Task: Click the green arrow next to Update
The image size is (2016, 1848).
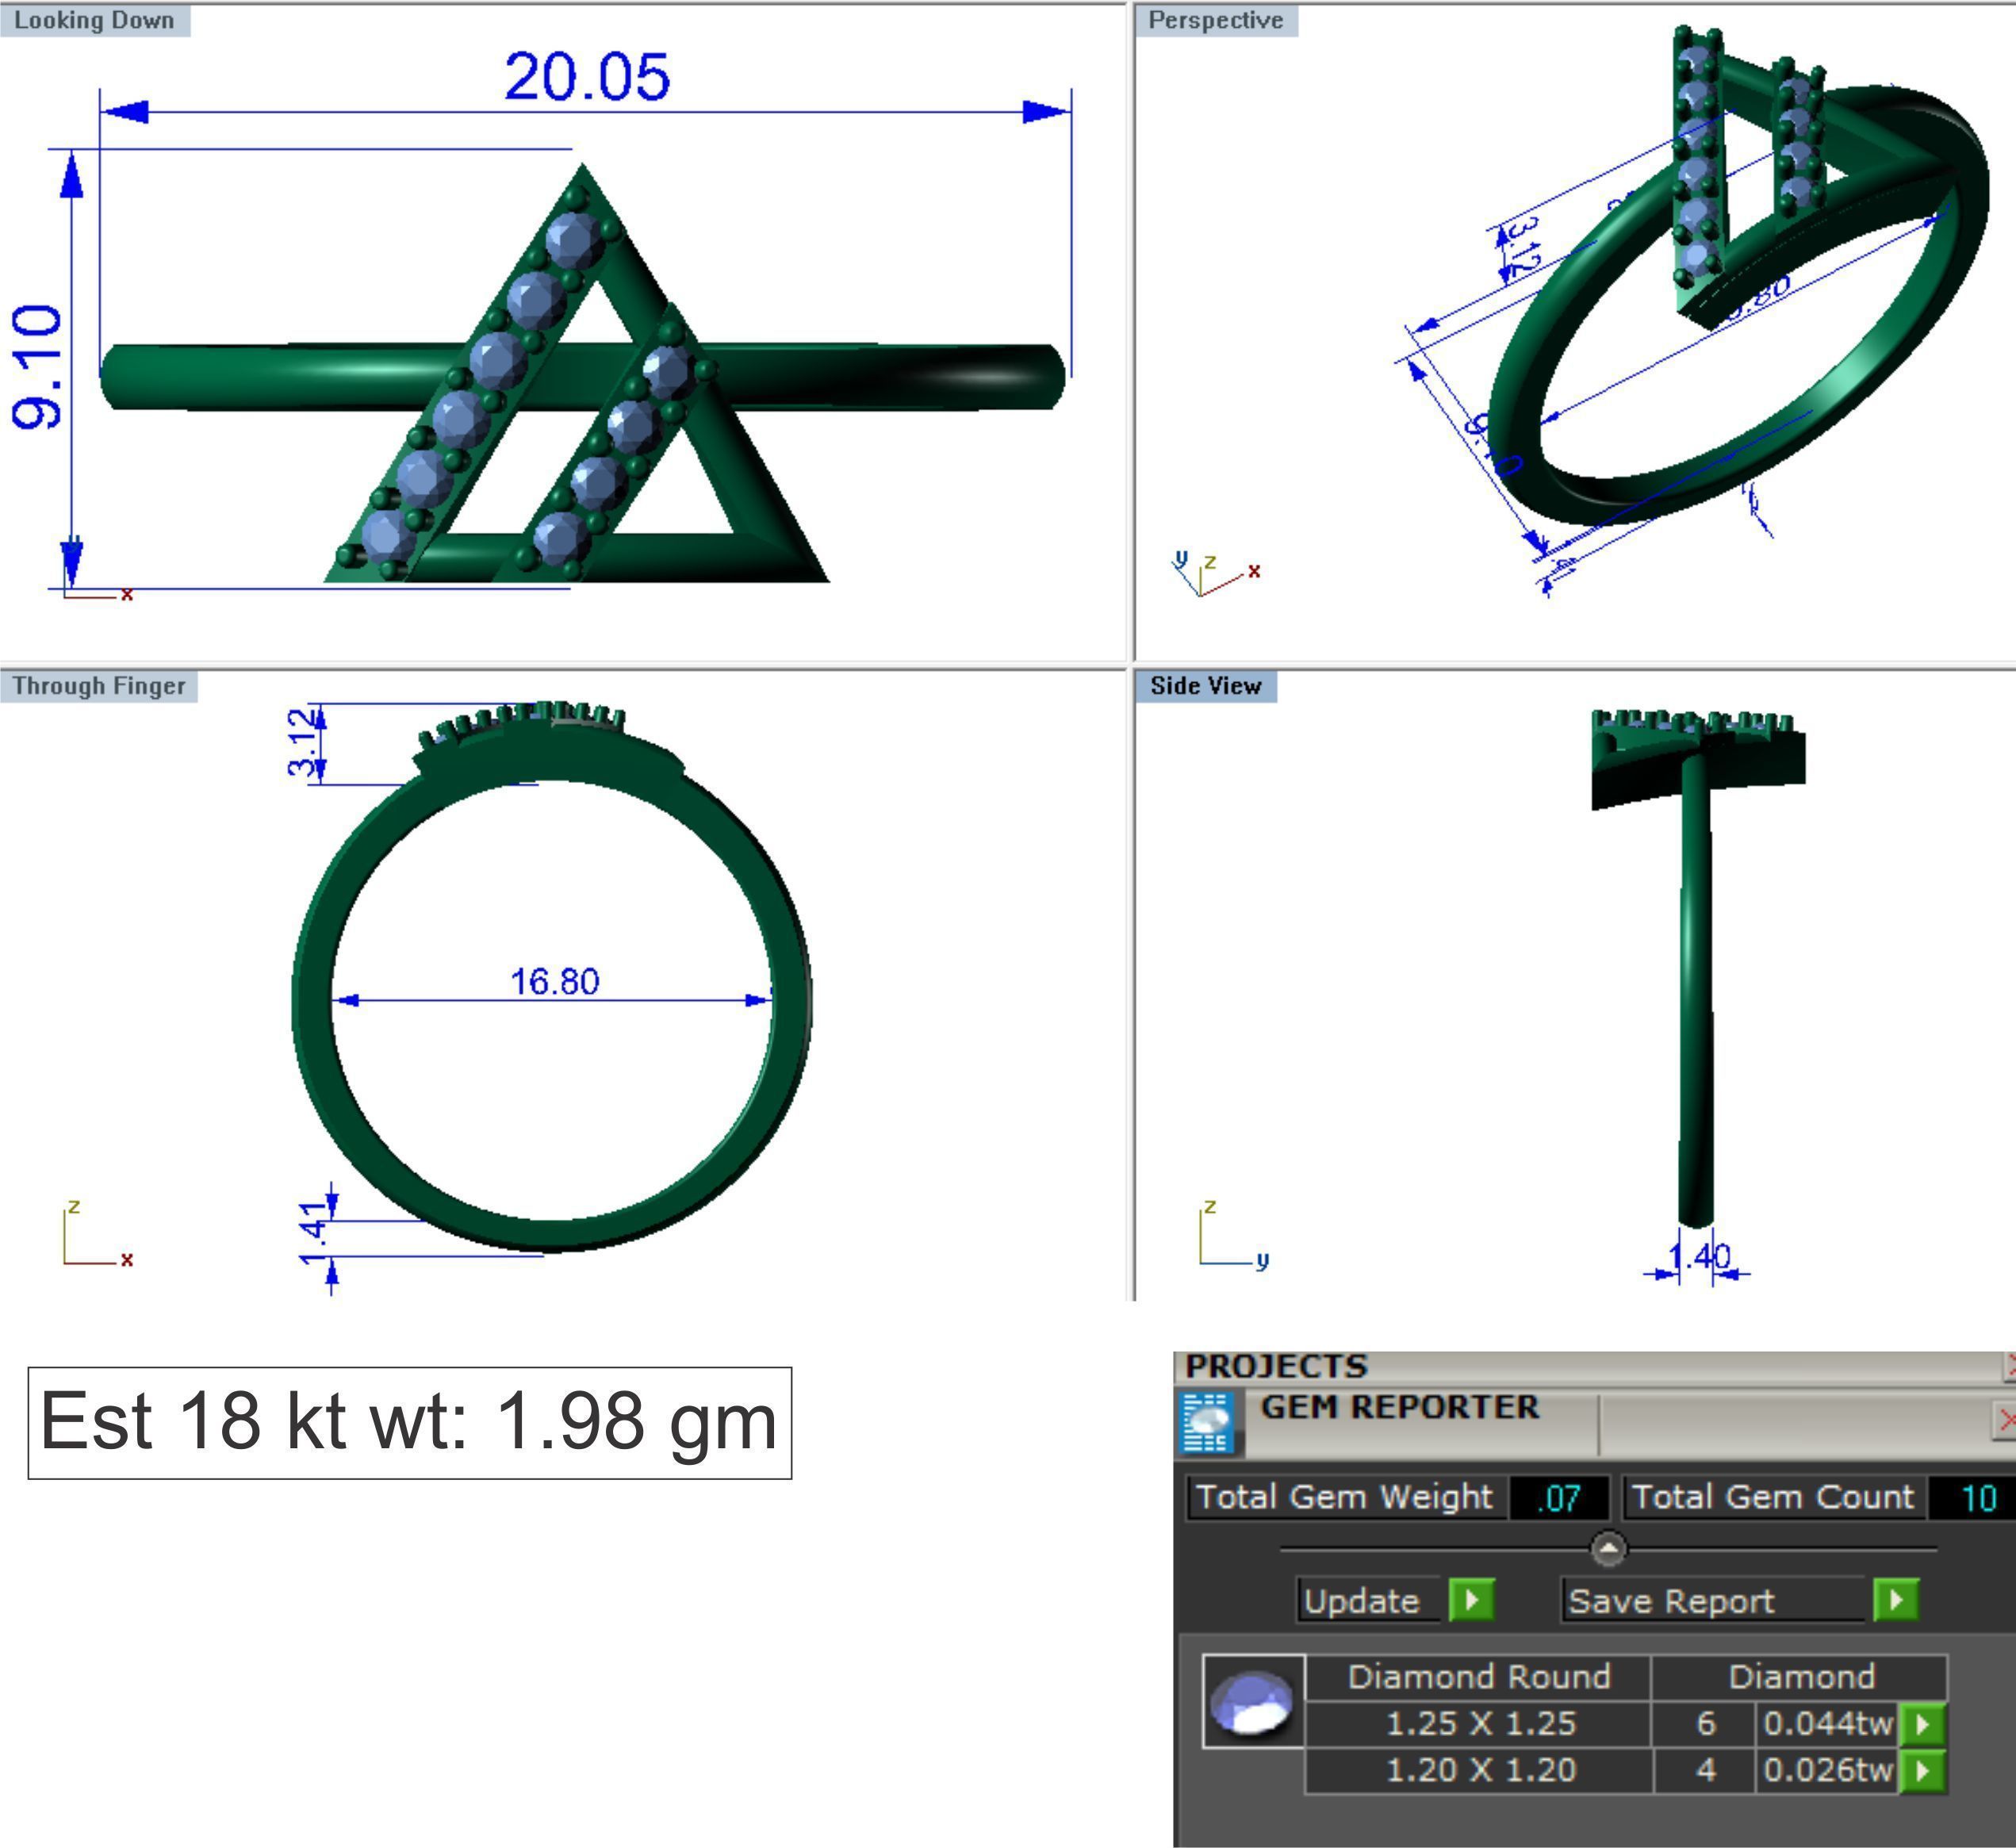Action: 1472,1600
